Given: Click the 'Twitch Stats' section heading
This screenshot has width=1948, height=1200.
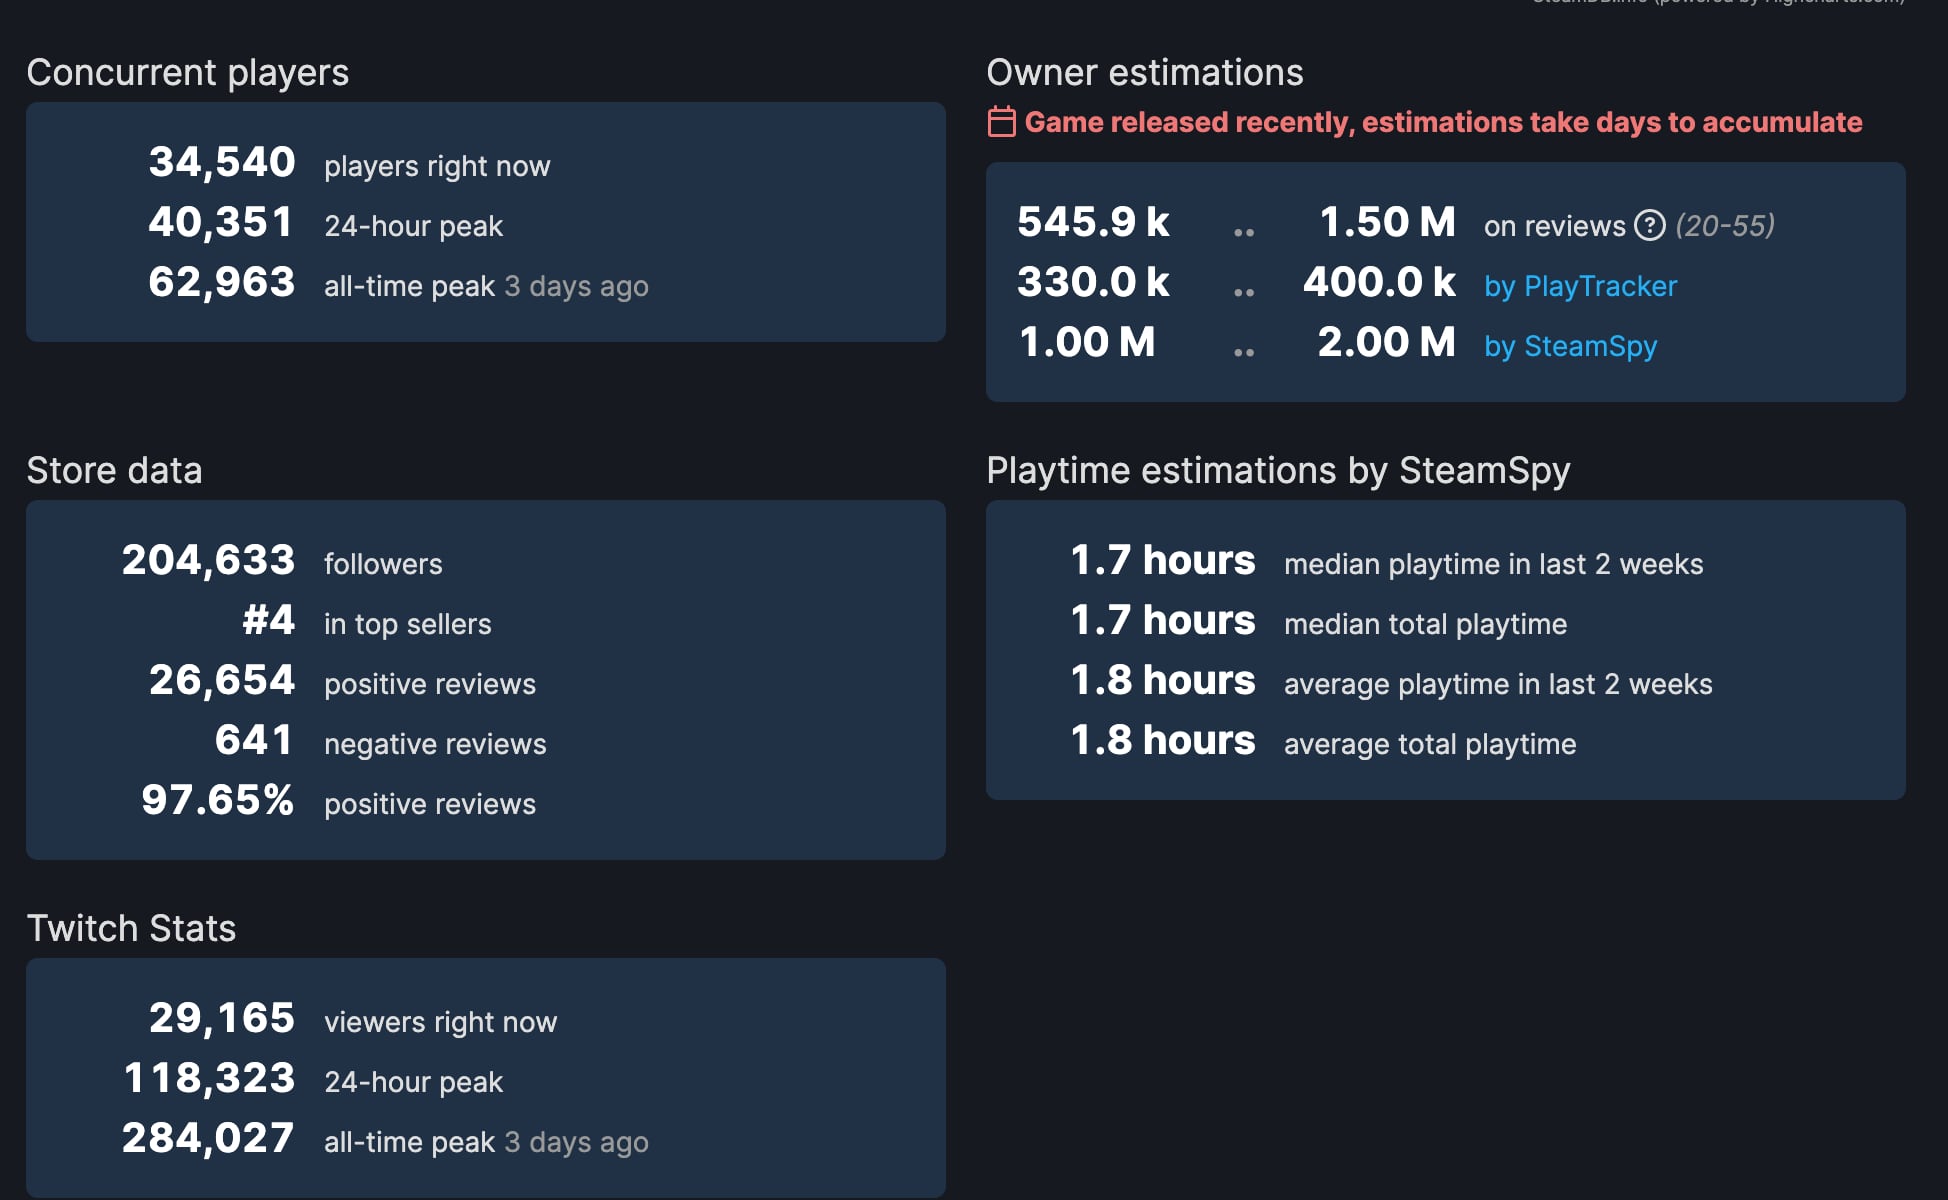Looking at the screenshot, I should (x=131, y=928).
